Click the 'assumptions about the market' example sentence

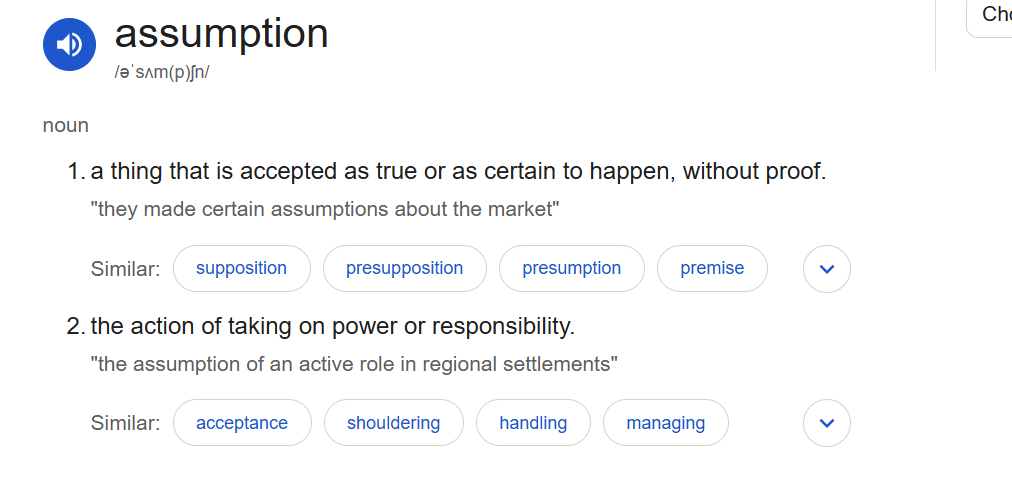pos(325,209)
